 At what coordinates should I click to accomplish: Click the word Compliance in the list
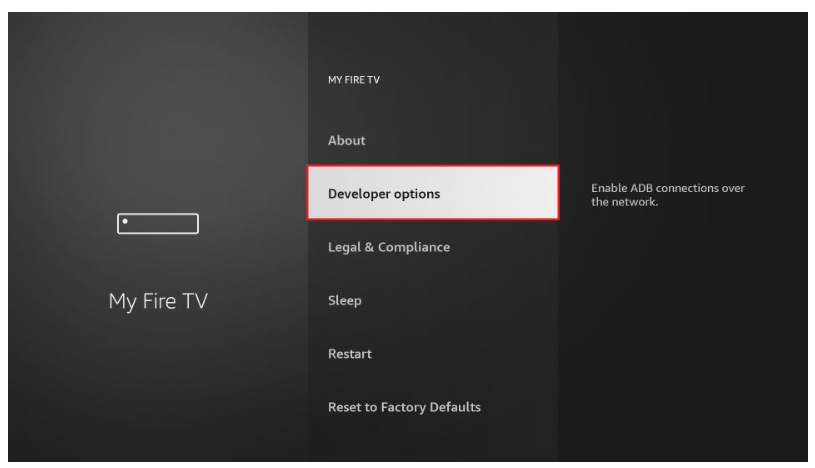[x=414, y=248]
